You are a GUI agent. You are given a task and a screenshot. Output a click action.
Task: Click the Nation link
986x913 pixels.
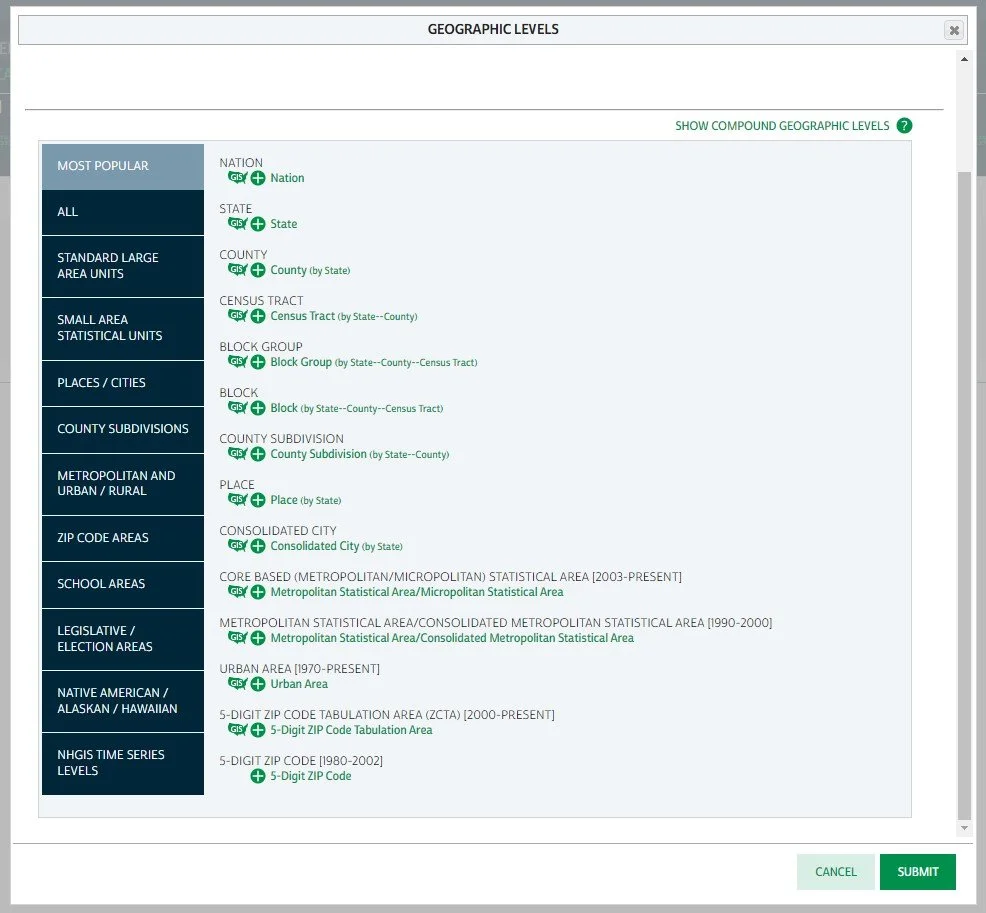pos(287,178)
